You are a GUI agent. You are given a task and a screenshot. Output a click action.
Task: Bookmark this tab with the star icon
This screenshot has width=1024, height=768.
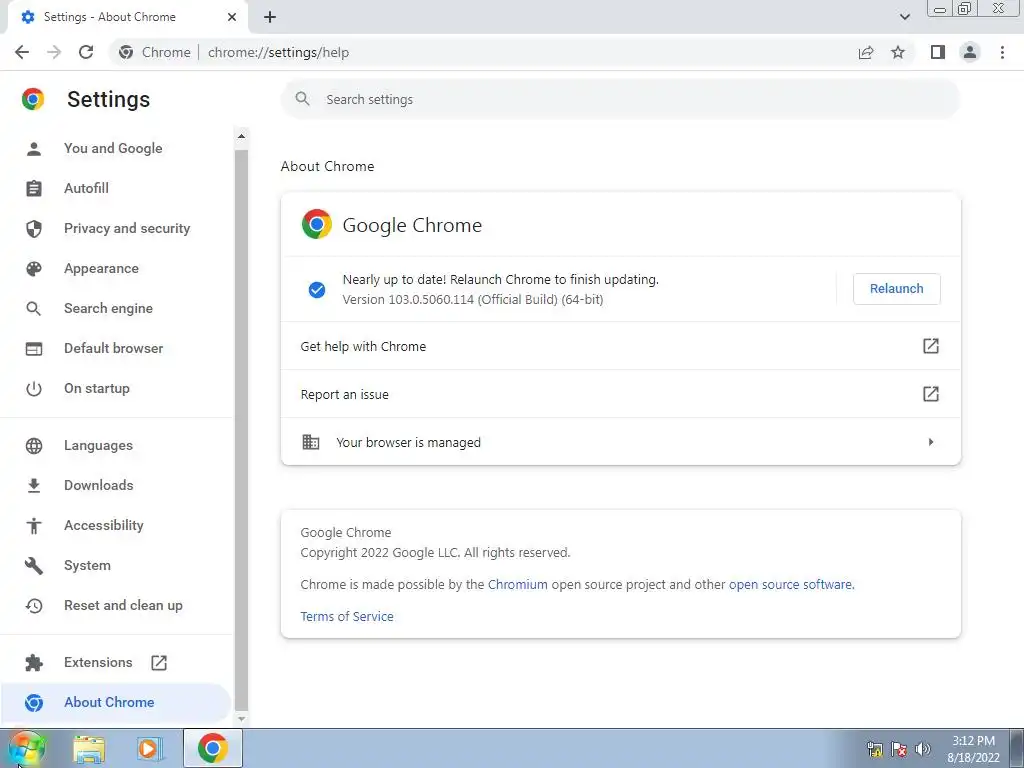898,52
